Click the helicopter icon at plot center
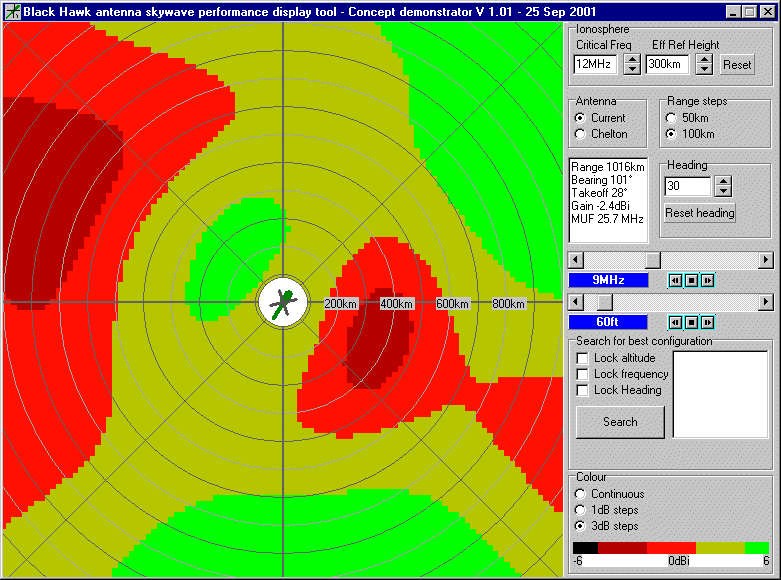This screenshot has width=781, height=580. click(x=283, y=302)
